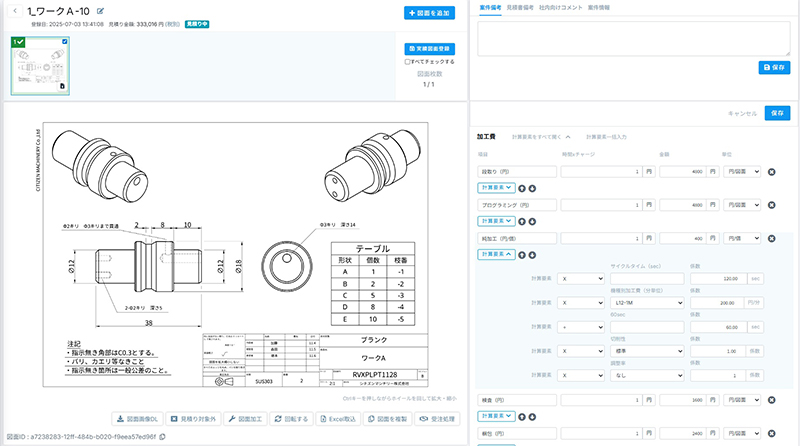Image resolution: width=800 pixels, height=446 pixels.
Task: Move the プログラミング row up with arrow icon
Action: pos(521,221)
